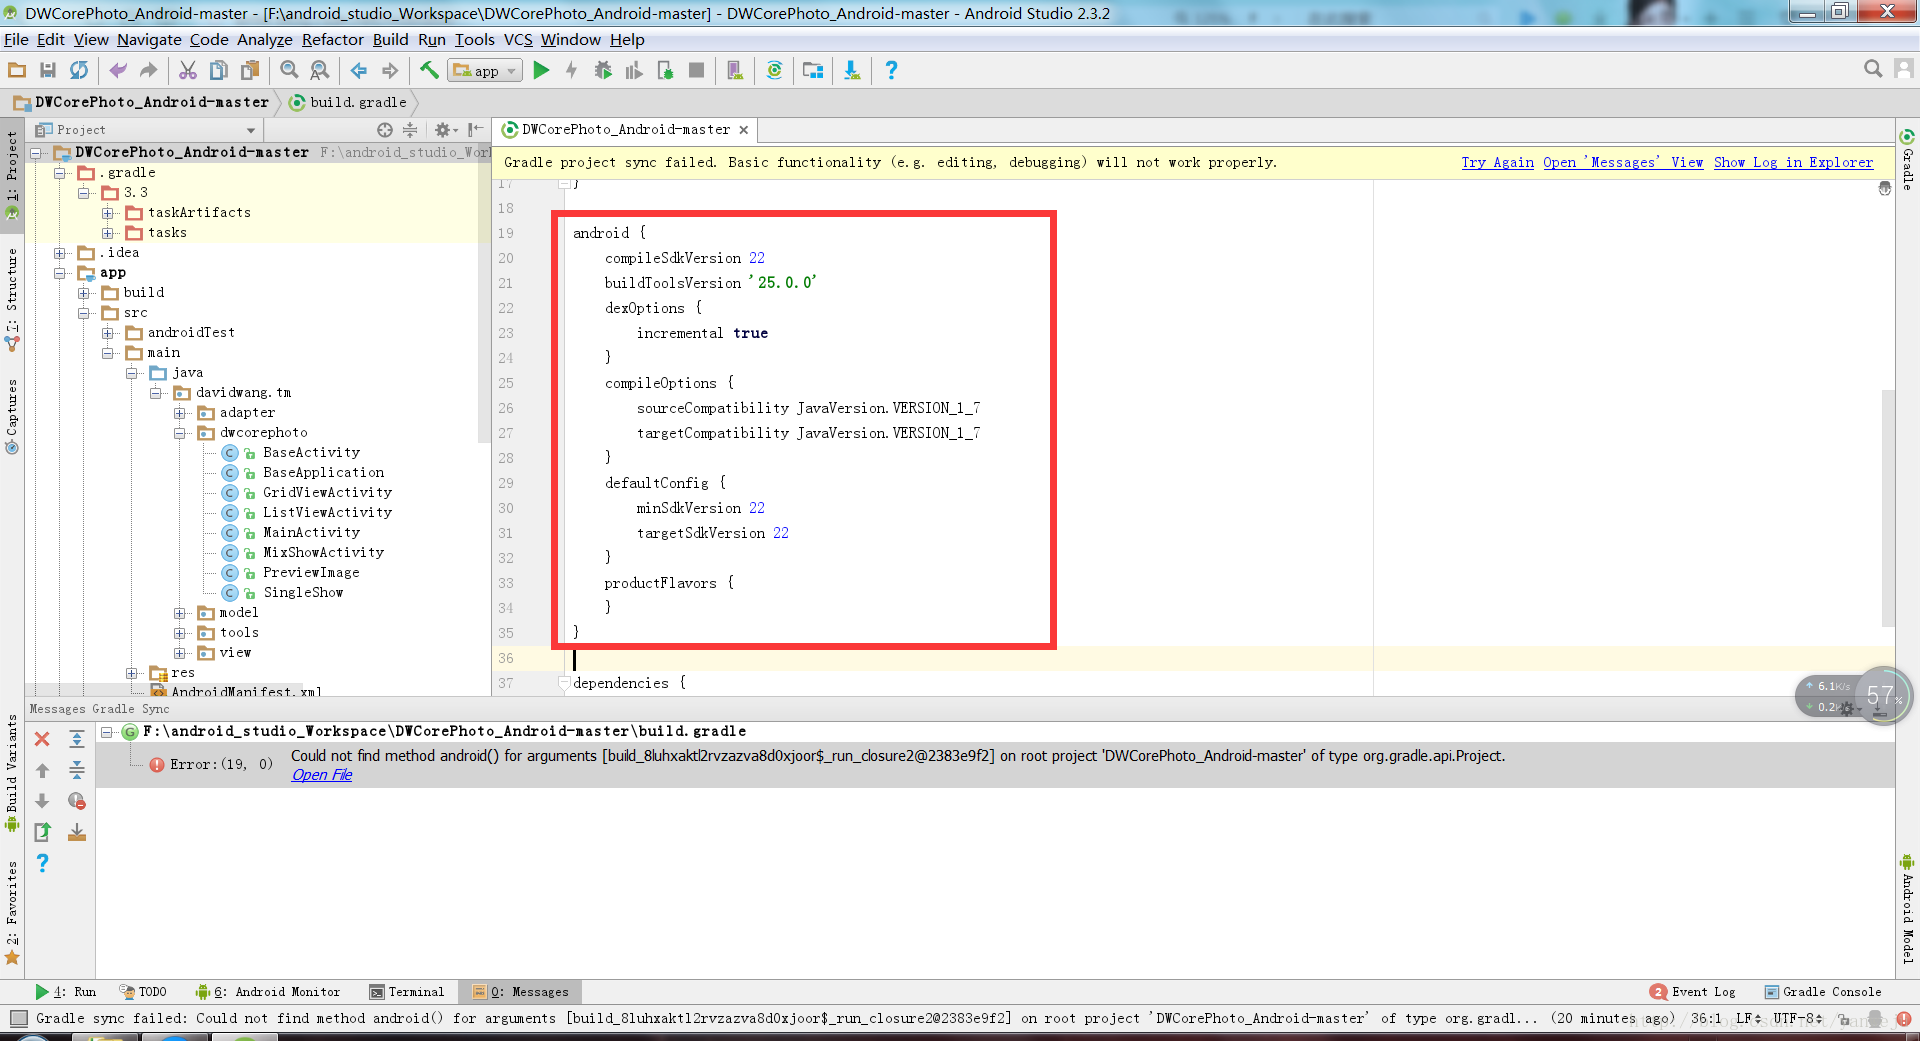Expand the adapter package node

point(180,413)
